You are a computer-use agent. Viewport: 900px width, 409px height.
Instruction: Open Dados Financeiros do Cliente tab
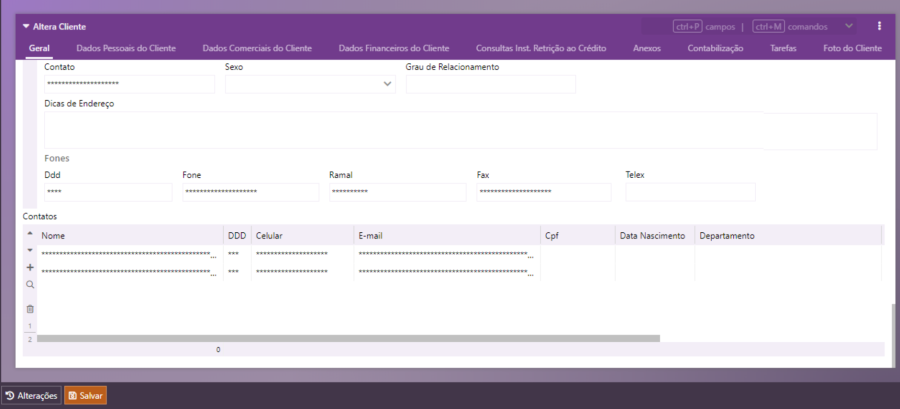[x=394, y=48]
